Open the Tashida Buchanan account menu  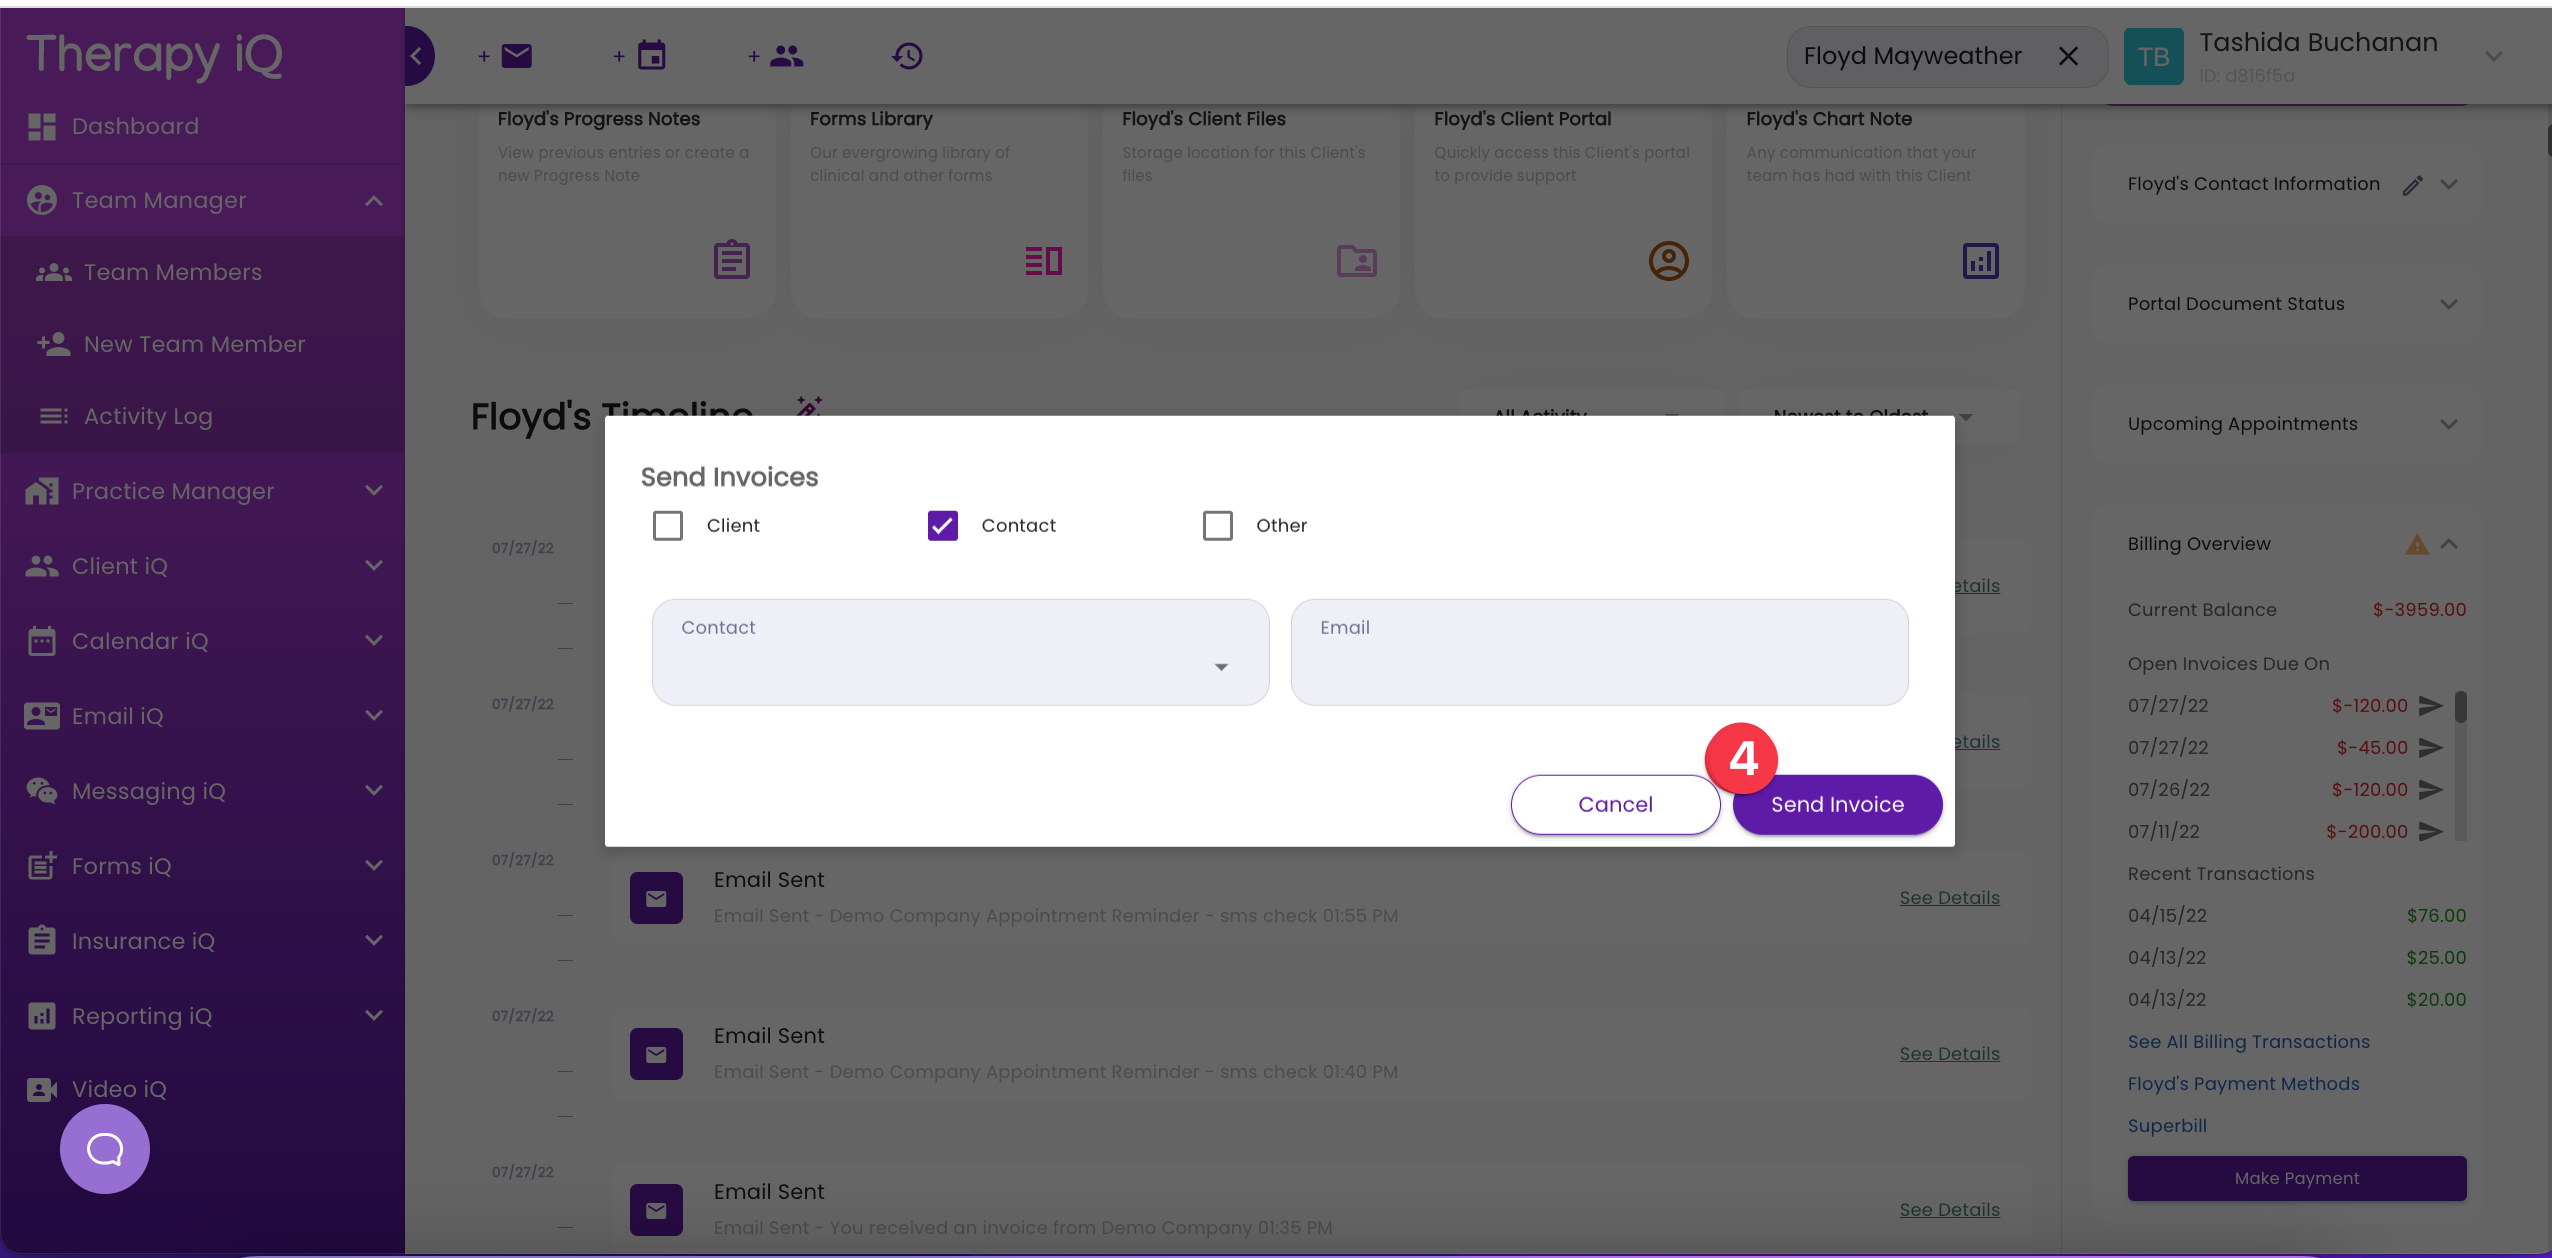pyautogui.click(x=2493, y=56)
